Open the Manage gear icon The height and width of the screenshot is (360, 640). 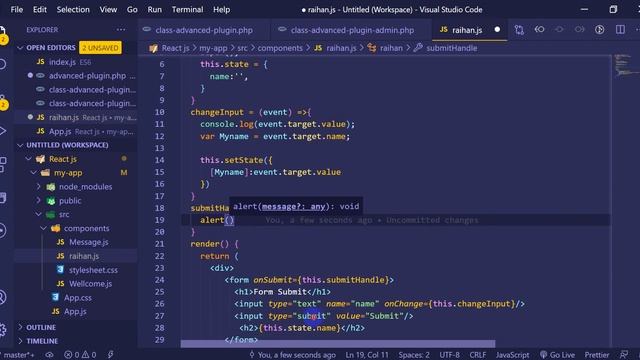click(x=3, y=329)
